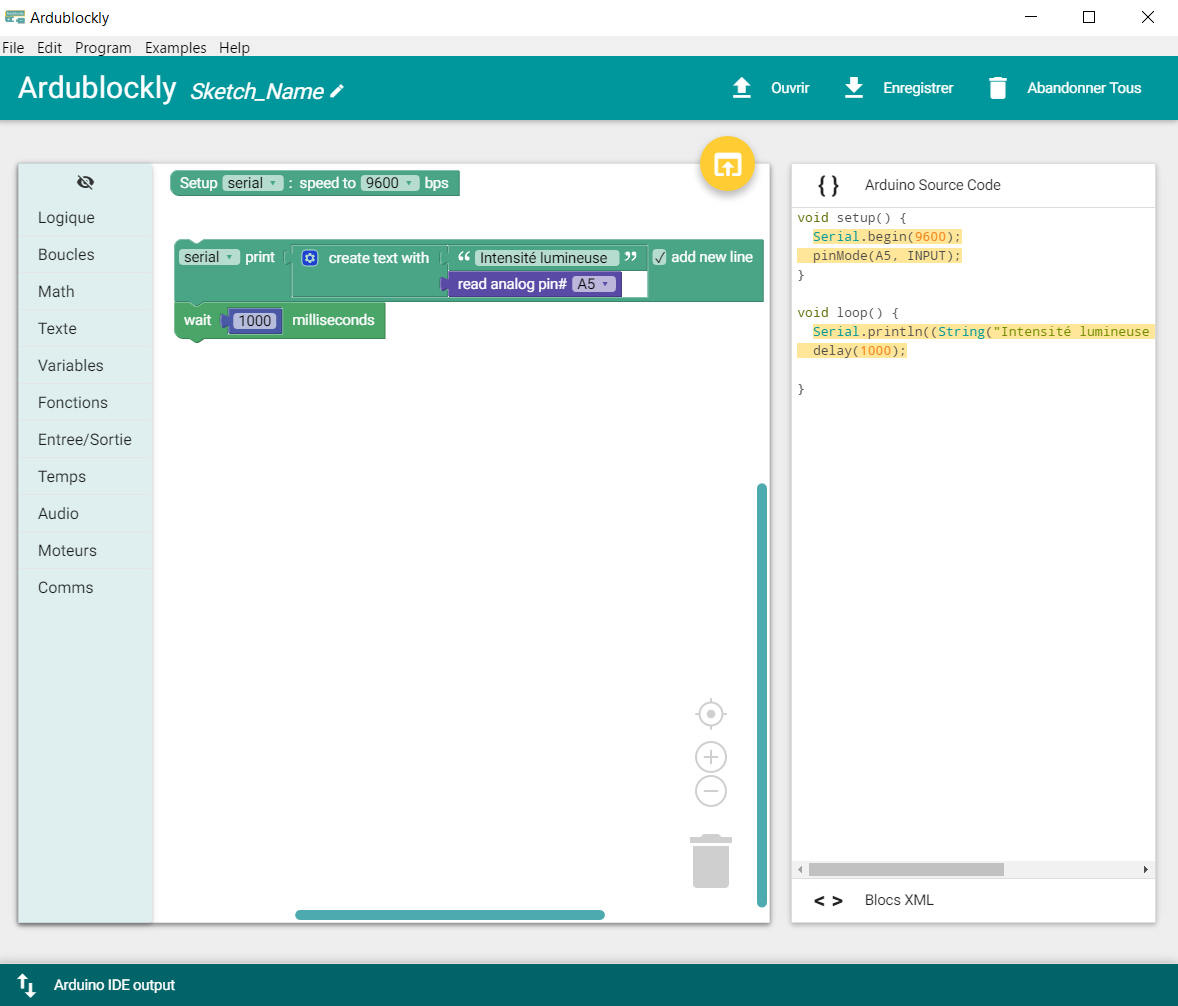The height and width of the screenshot is (1006, 1178).
Task: Click the yellow upload sketch button
Action: point(728,164)
